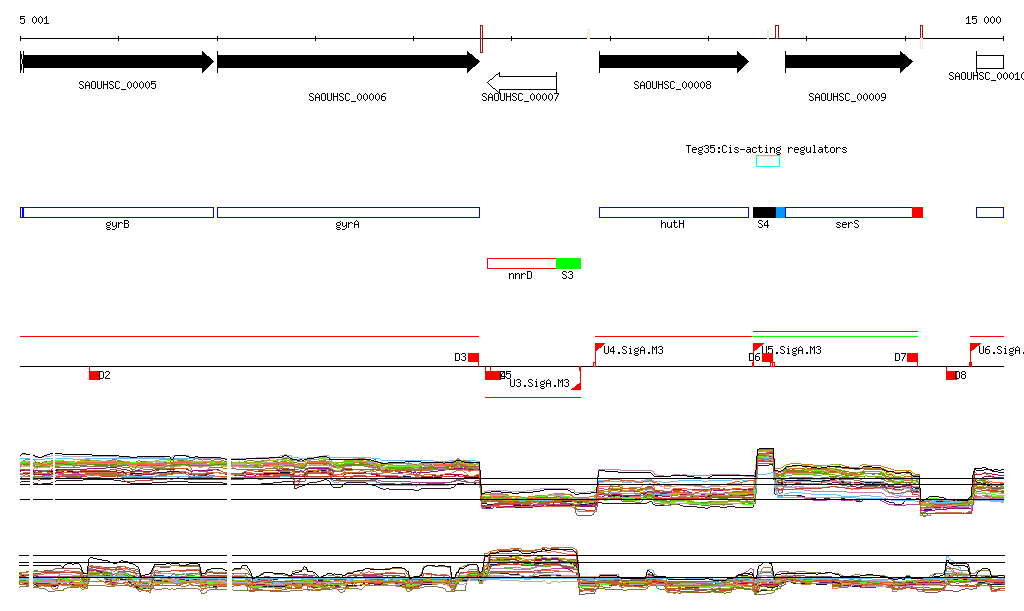This screenshot has height=611, width=1024.
Task: Click the 15 000 position label
Action: (983, 20)
